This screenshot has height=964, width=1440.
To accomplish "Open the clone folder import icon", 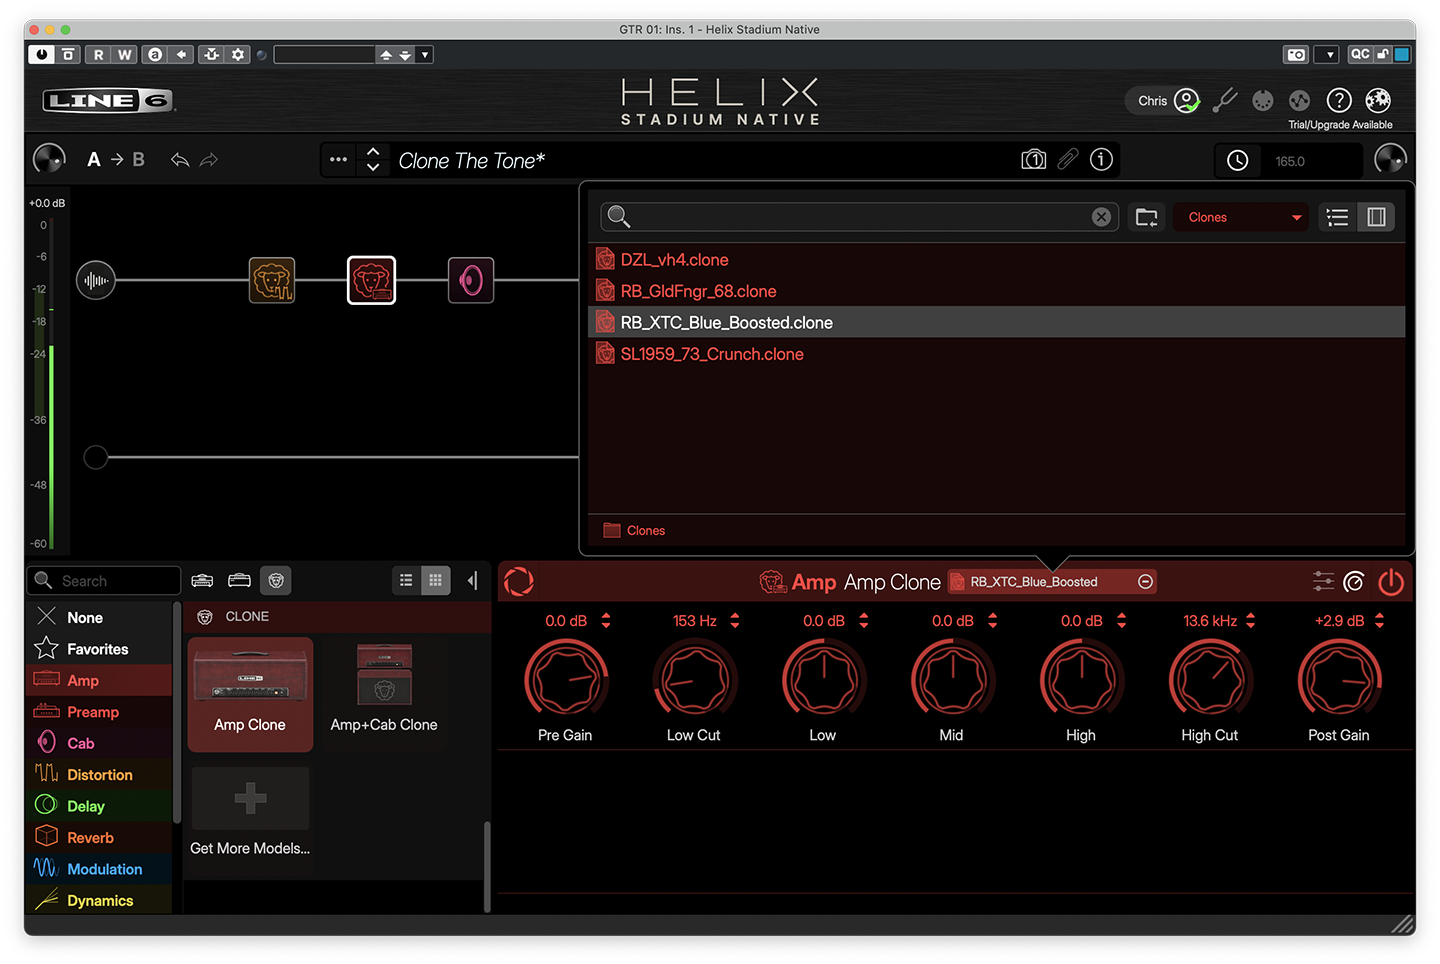I will point(1147,217).
